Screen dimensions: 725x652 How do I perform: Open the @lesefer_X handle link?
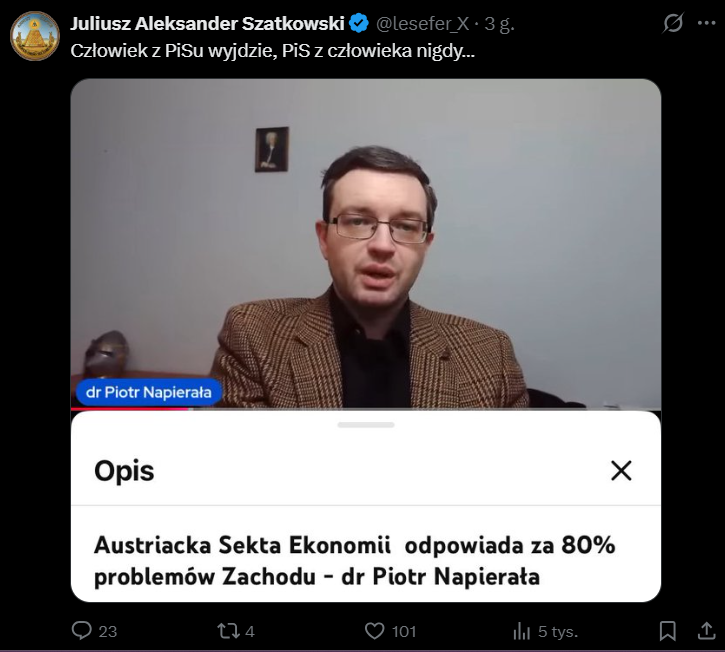pyautogui.click(x=423, y=24)
